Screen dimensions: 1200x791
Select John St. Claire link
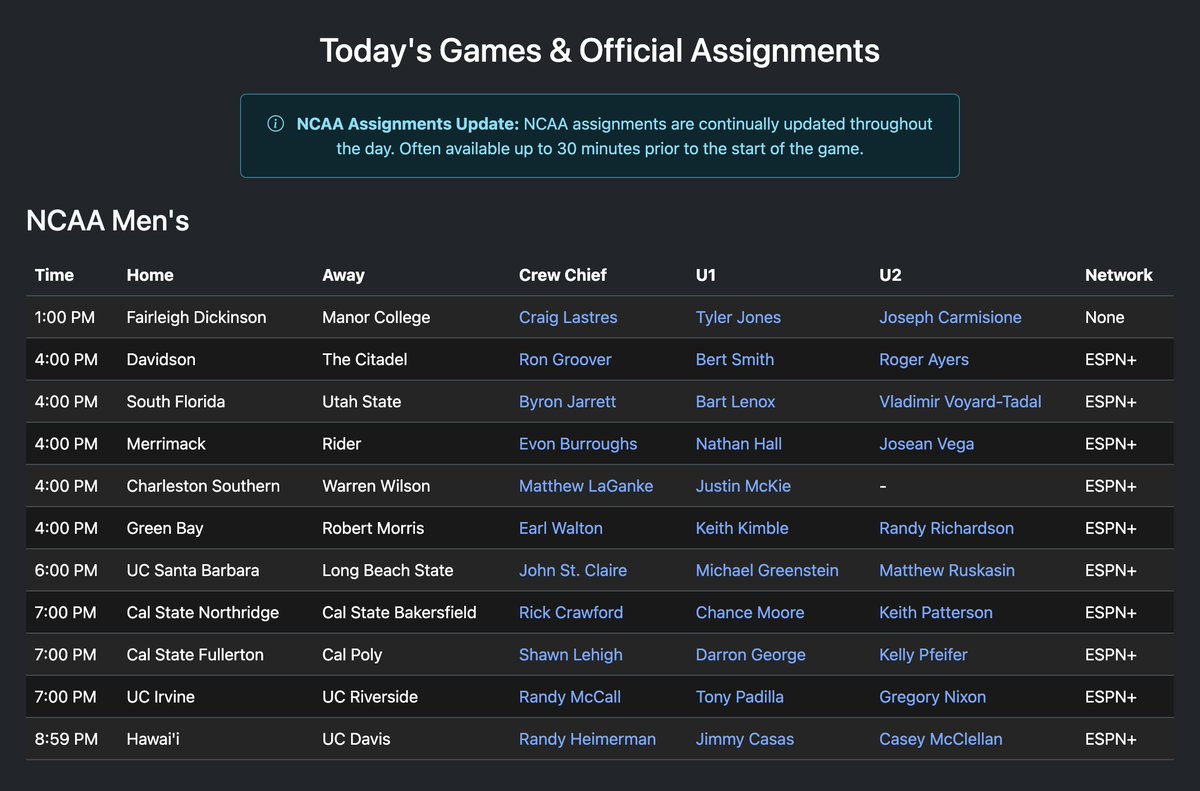click(x=573, y=570)
